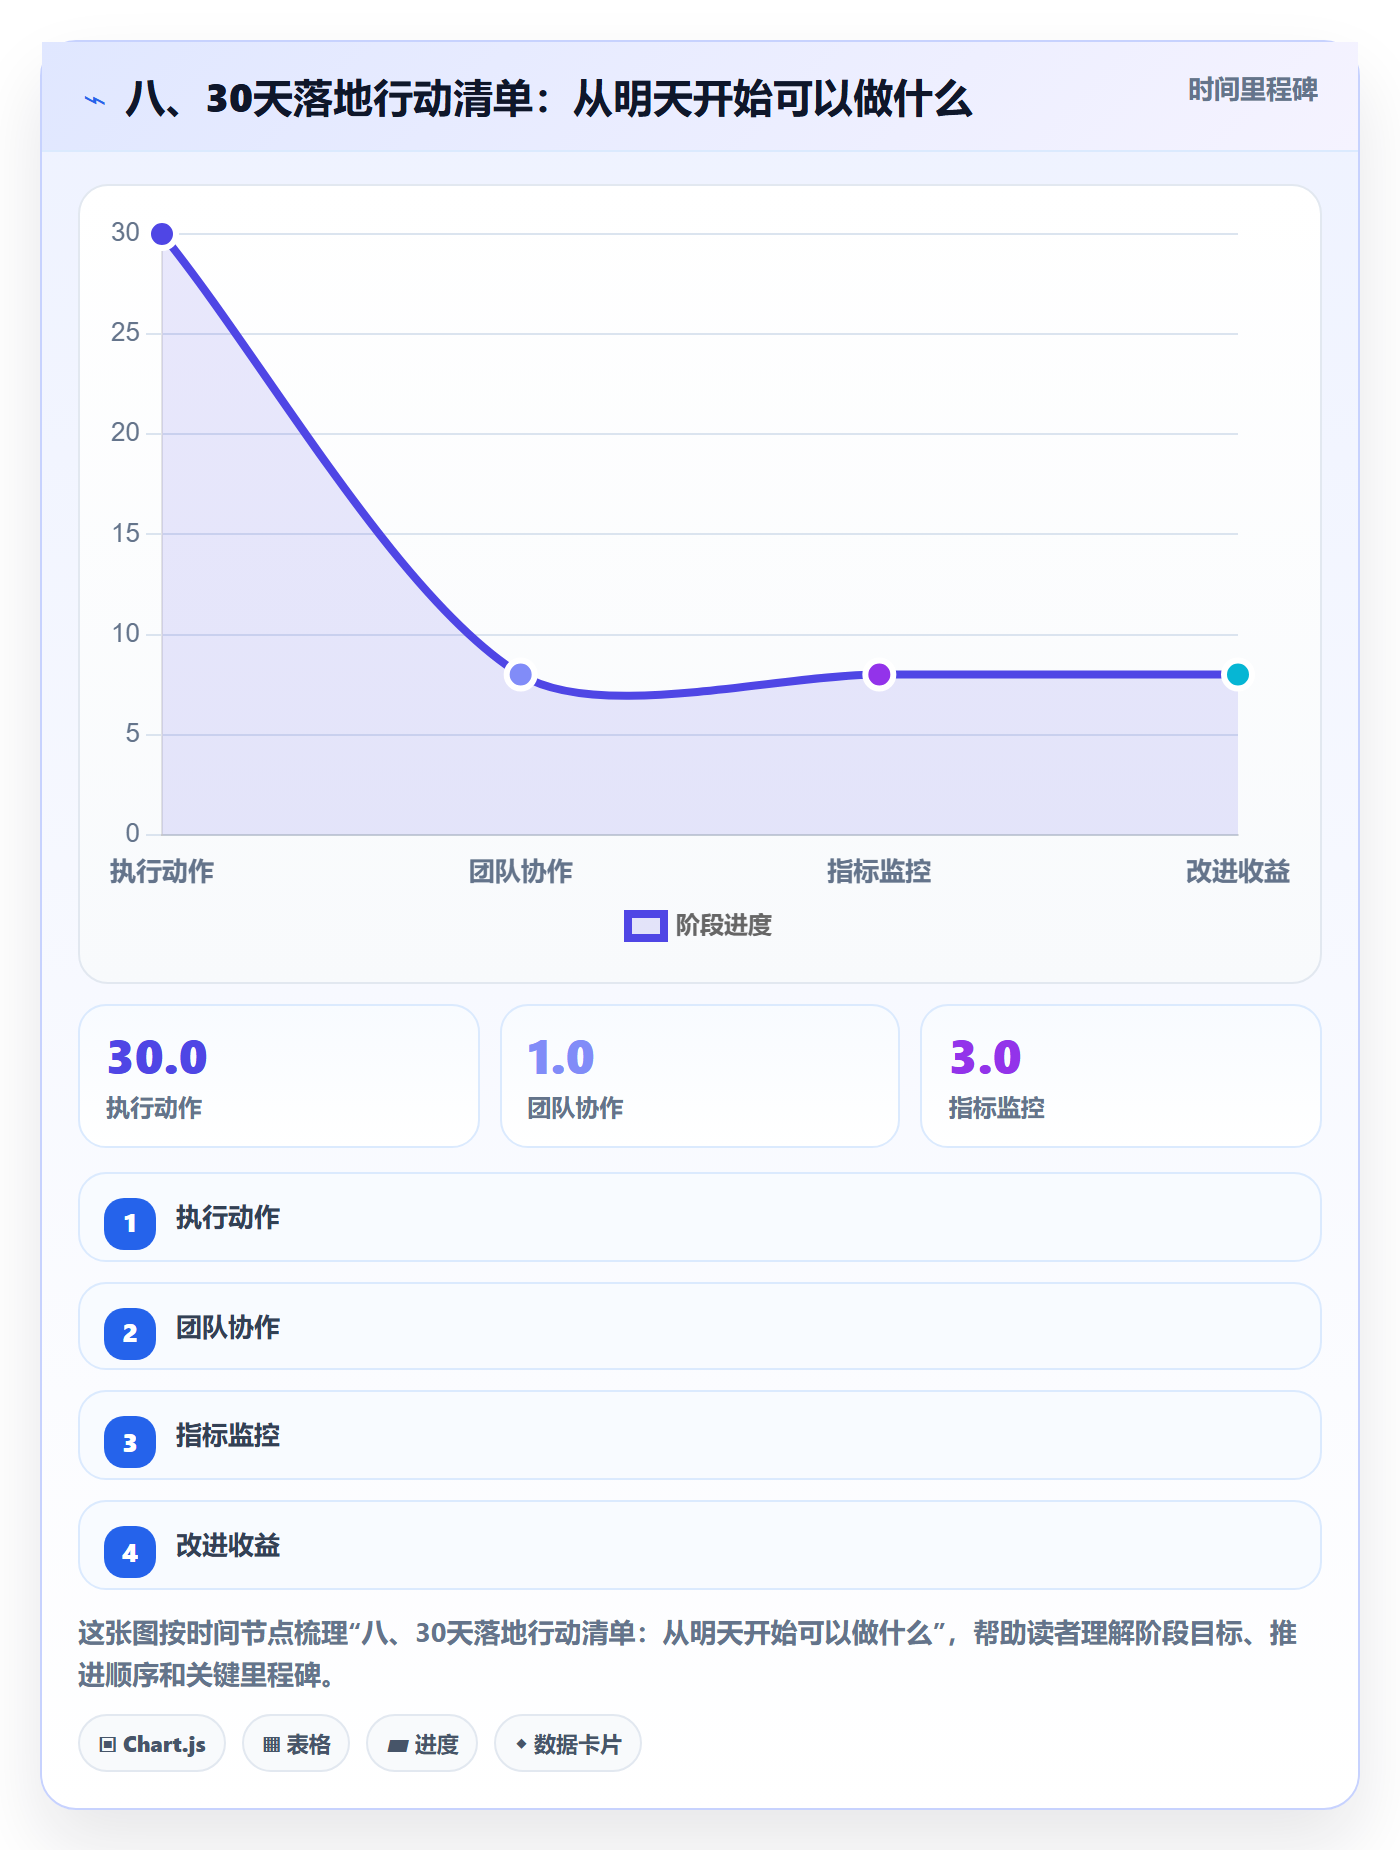This screenshot has height=1850, width=1400.
Task: Click the y-axis value 30
Action: tap(125, 232)
